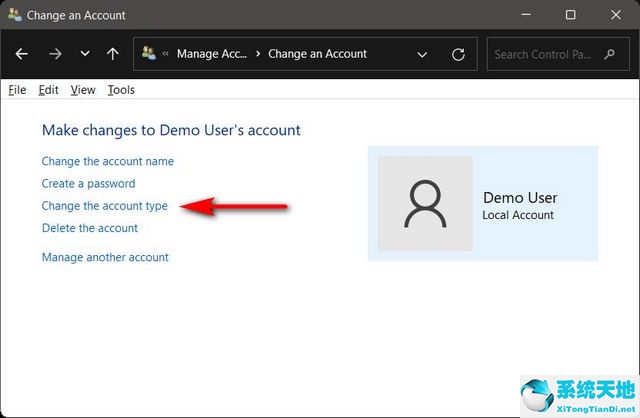Image resolution: width=640 pixels, height=418 pixels.
Task: Expand the chevron after Manage Acc... breadcrumb
Action: pyautogui.click(x=258, y=54)
